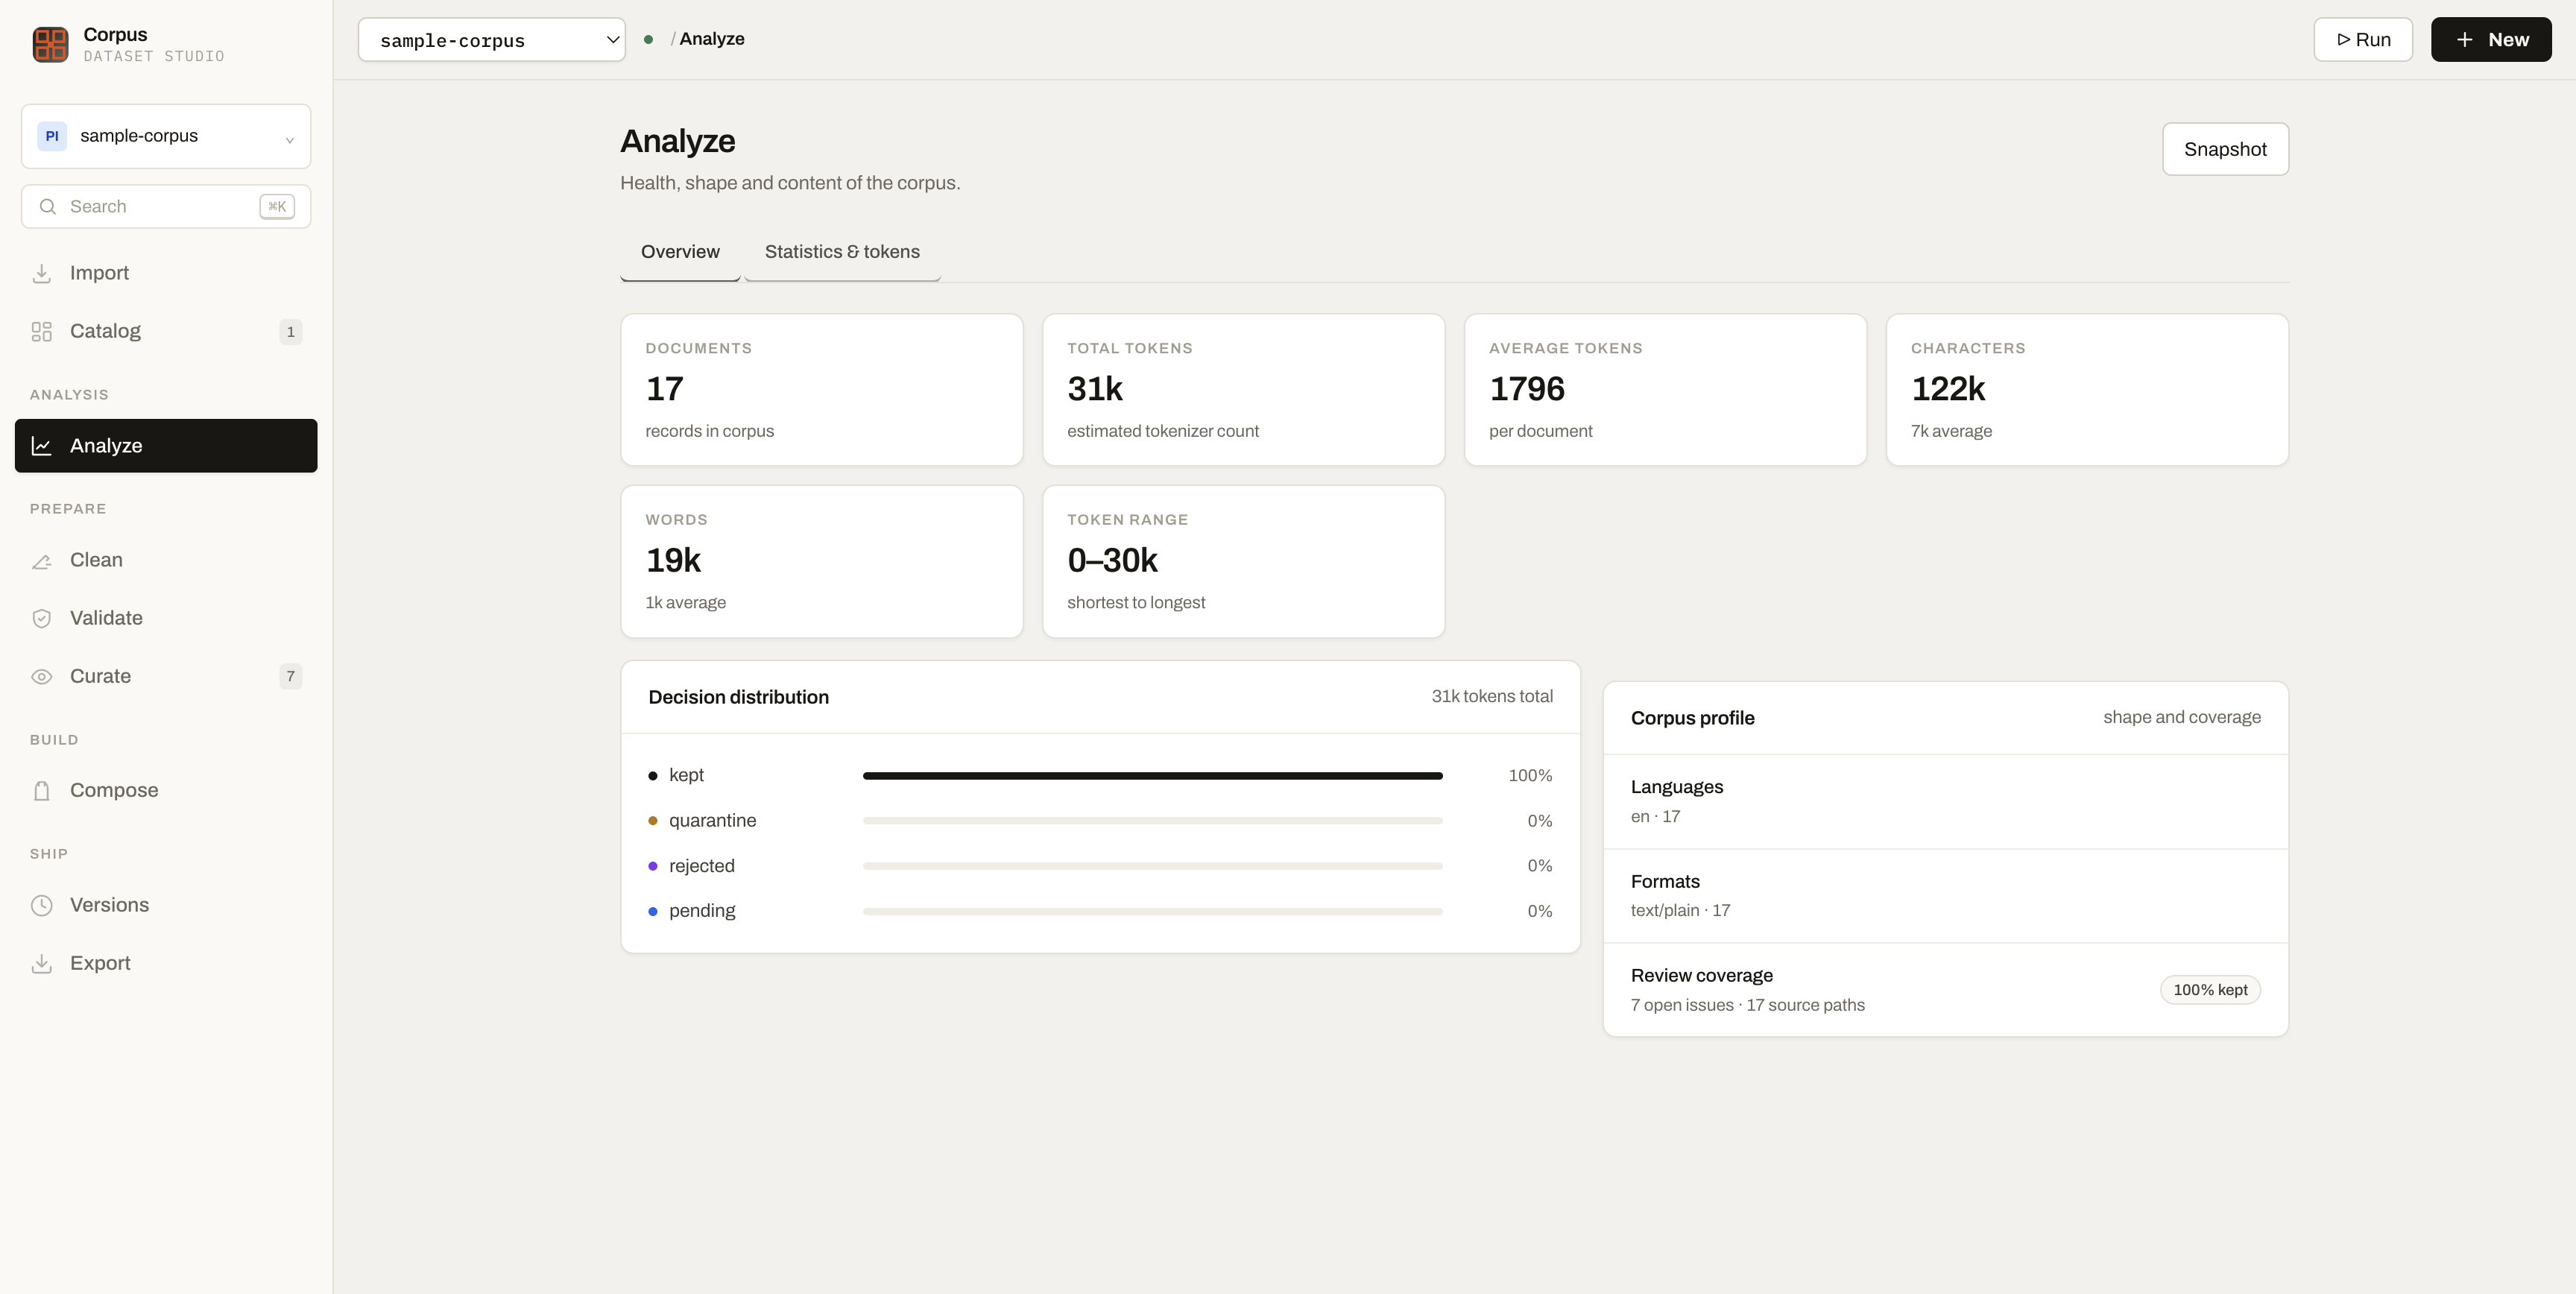This screenshot has width=2576, height=1294.
Task: Click the purple rejected legend dot
Action: (653, 866)
